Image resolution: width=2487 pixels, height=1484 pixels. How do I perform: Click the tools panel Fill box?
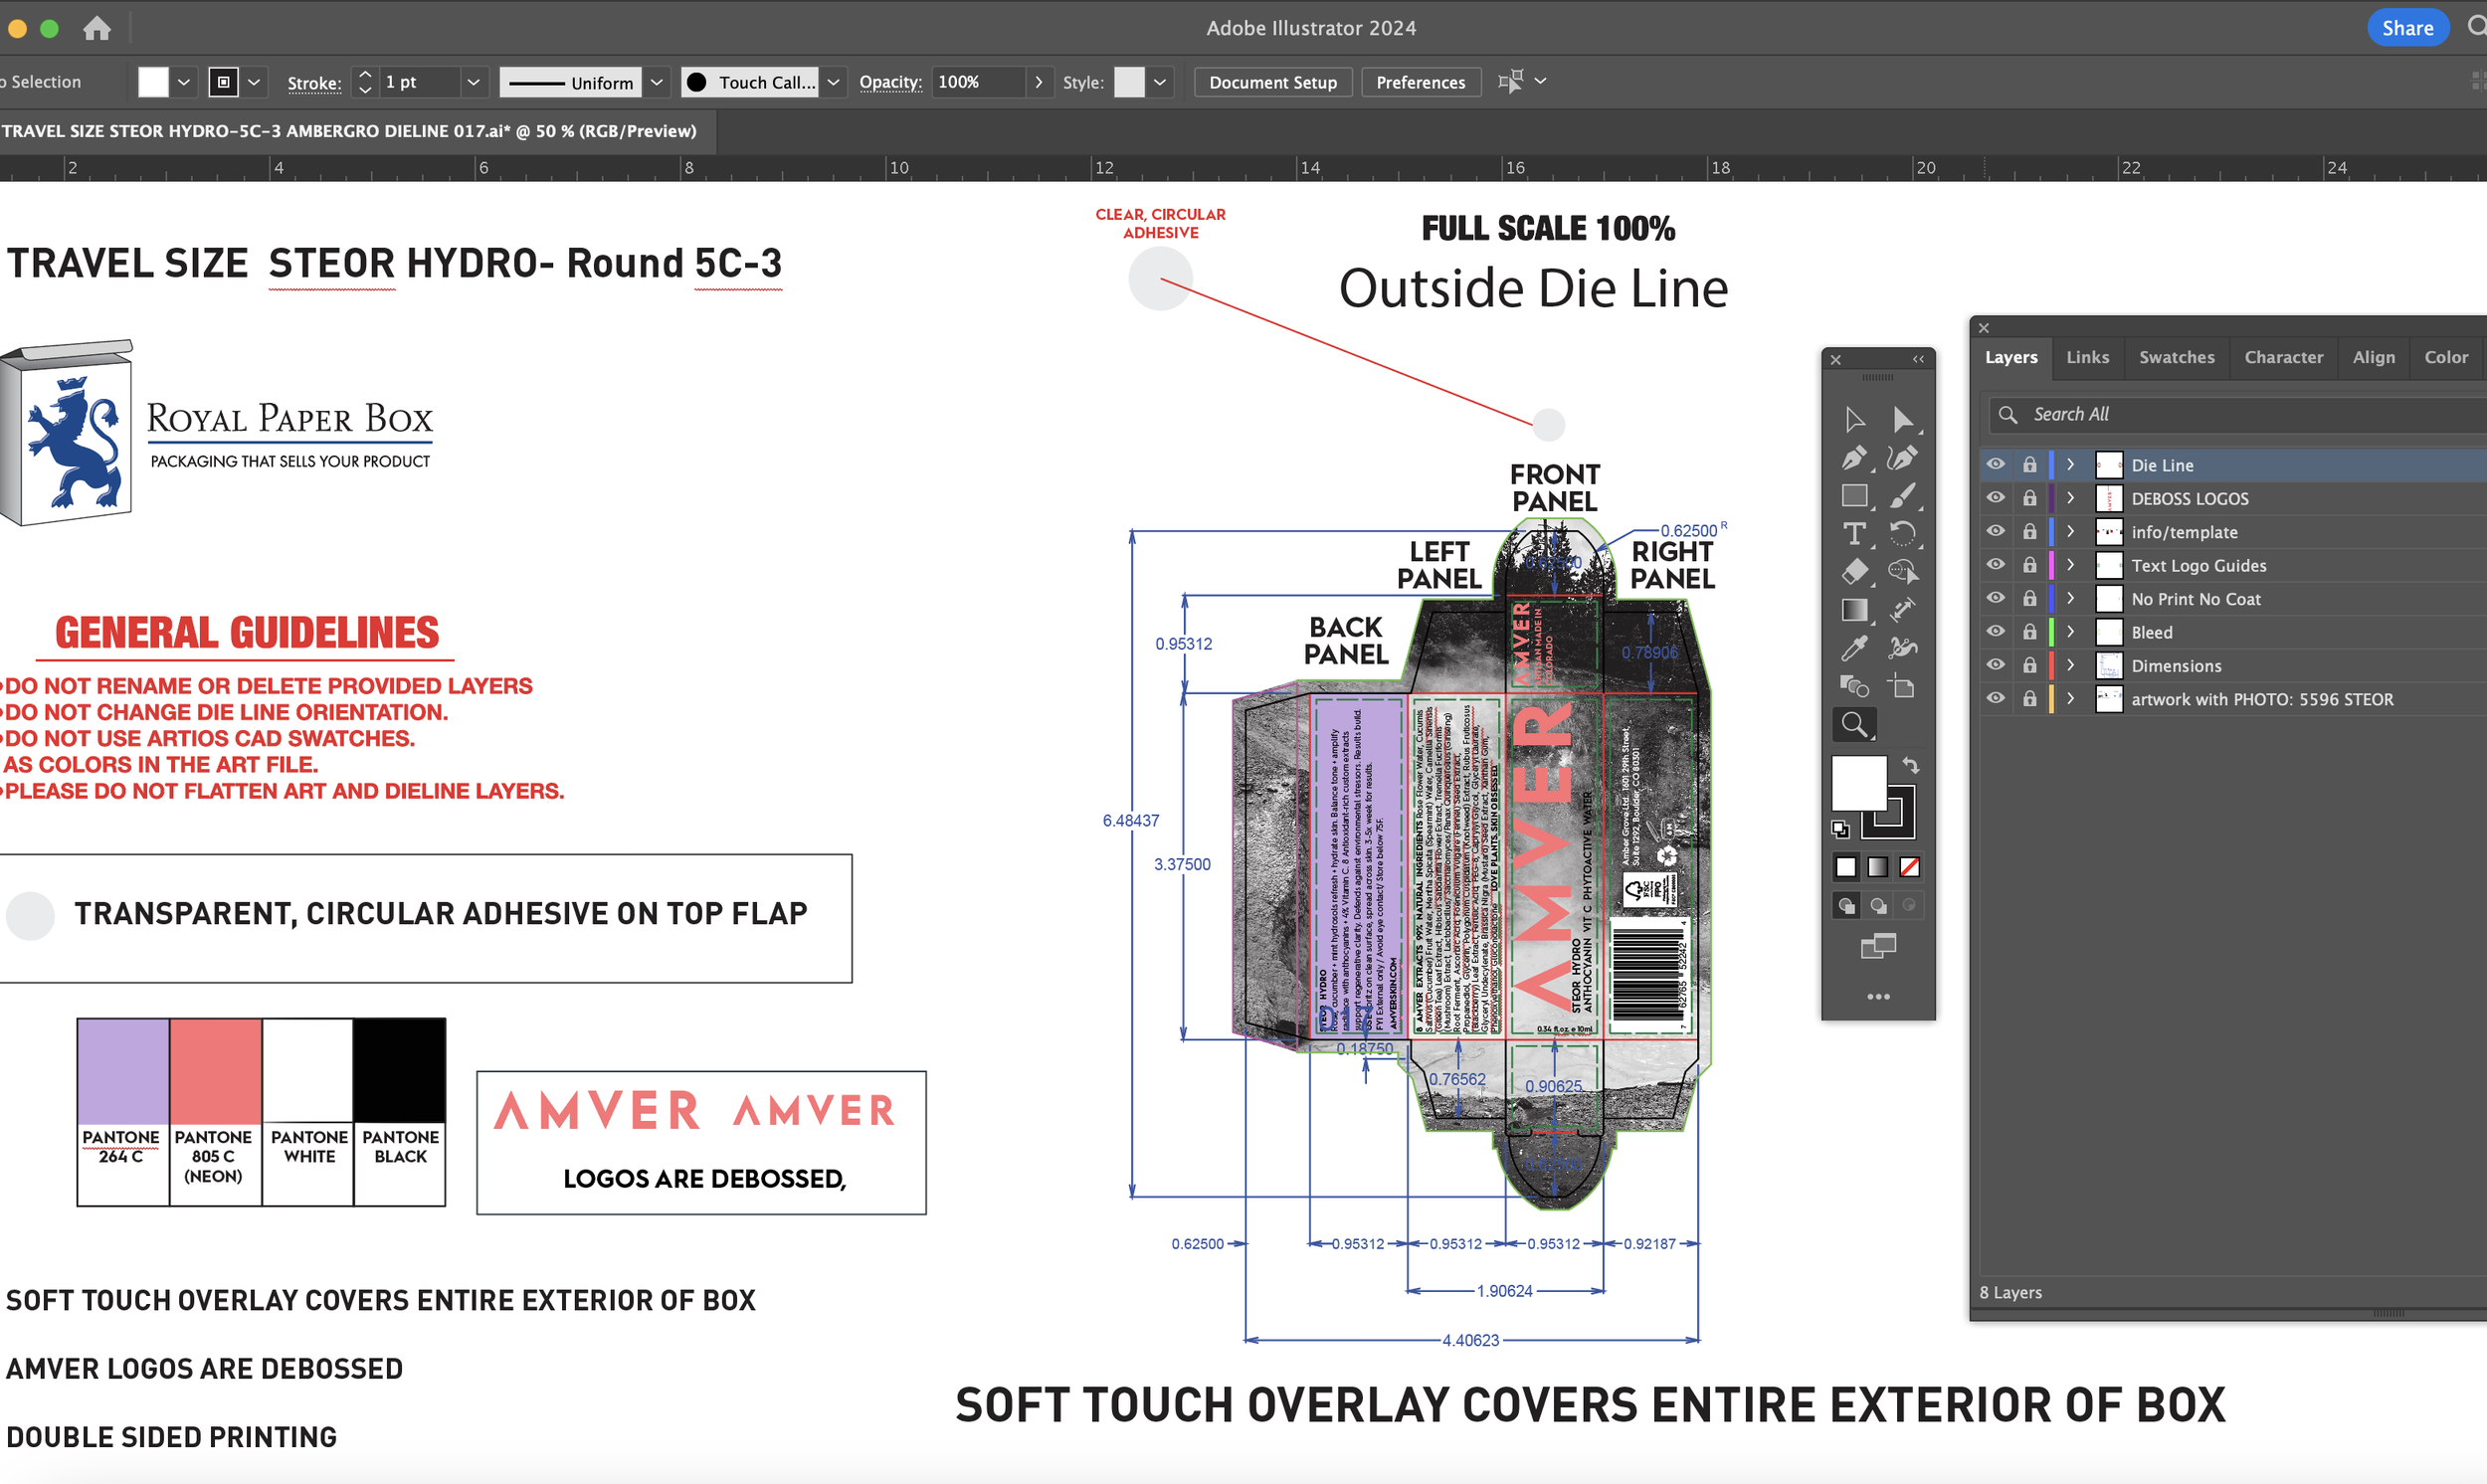click(1858, 783)
